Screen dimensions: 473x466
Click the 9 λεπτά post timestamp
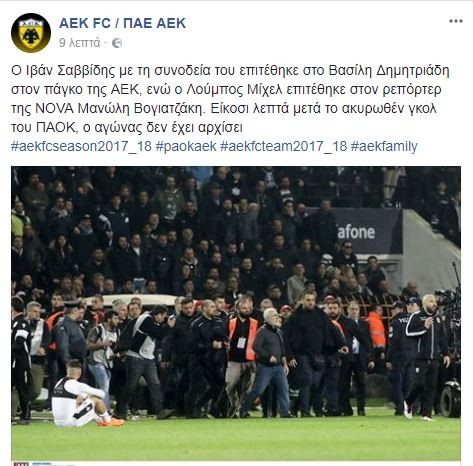coord(79,43)
